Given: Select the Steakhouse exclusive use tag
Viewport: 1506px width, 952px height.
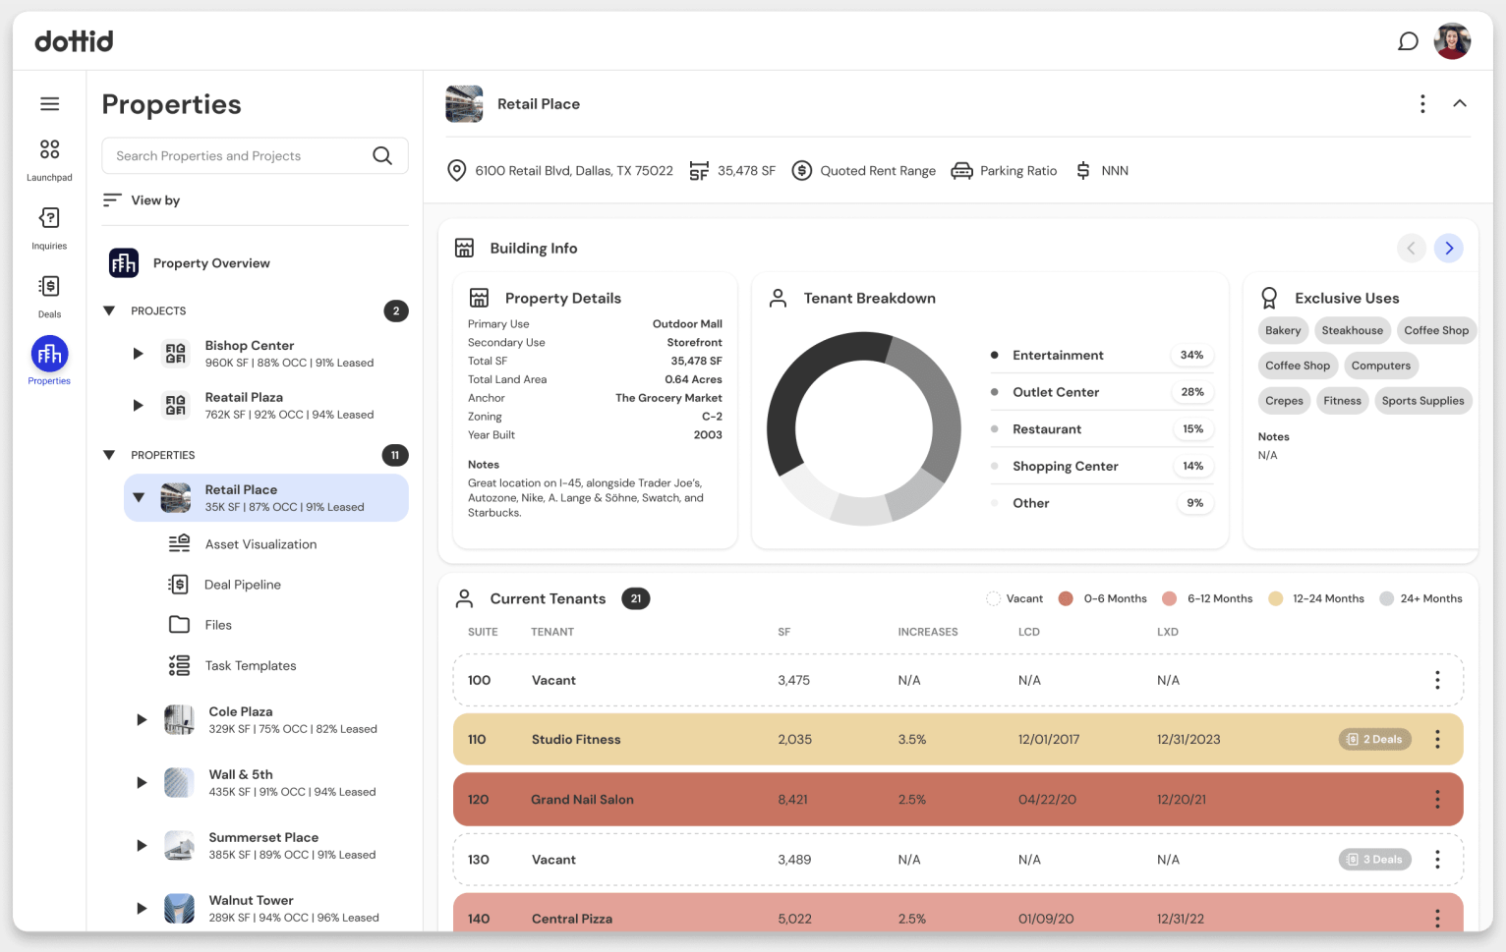Looking at the screenshot, I should tap(1352, 331).
